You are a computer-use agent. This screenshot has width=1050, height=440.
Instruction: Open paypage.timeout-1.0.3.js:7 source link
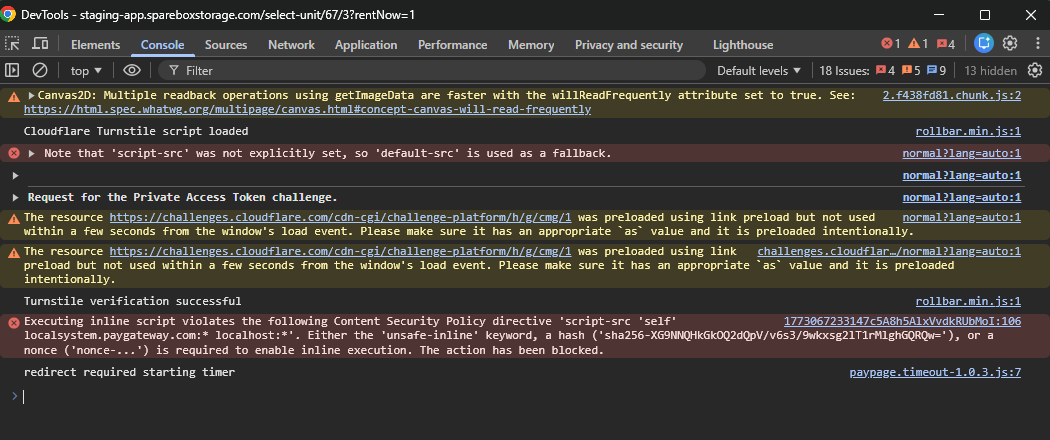(x=935, y=372)
